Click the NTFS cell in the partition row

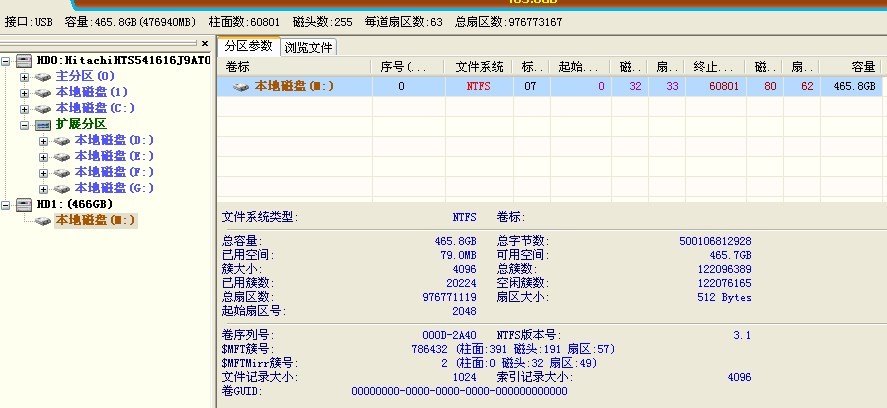pyautogui.click(x=479, y=87)
